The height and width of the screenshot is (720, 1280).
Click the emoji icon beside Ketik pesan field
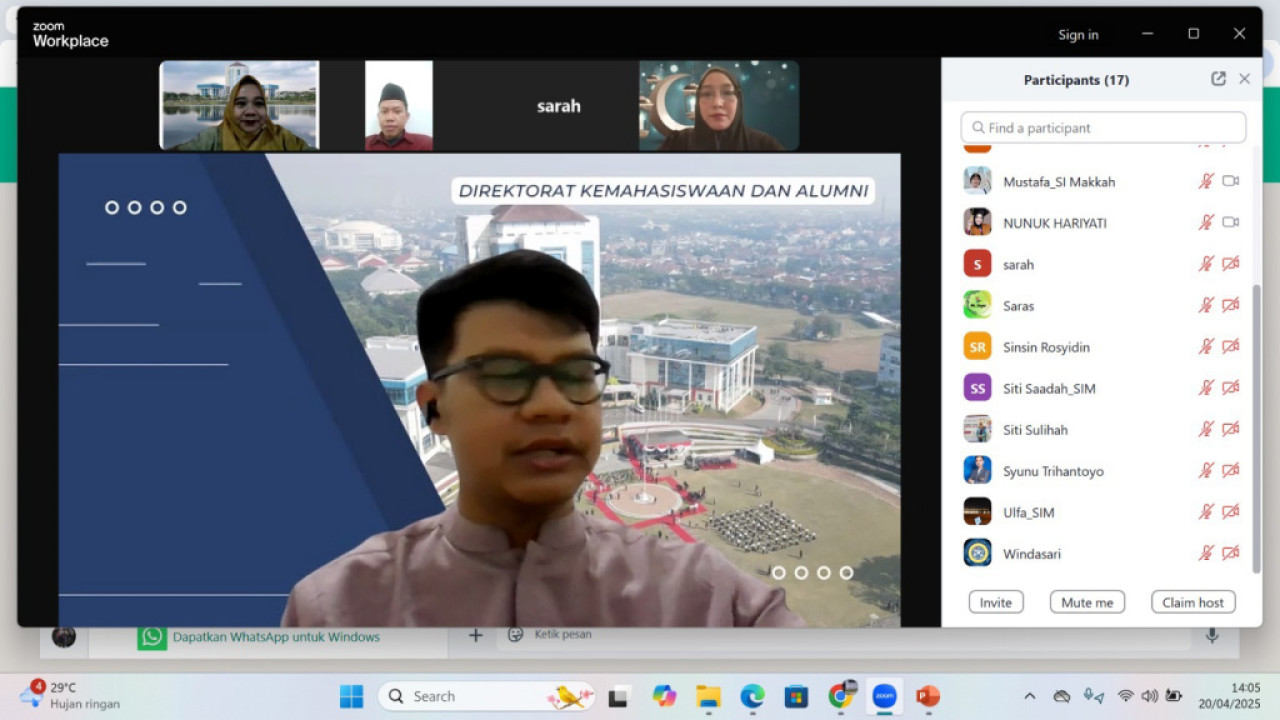tap(515, 634)
